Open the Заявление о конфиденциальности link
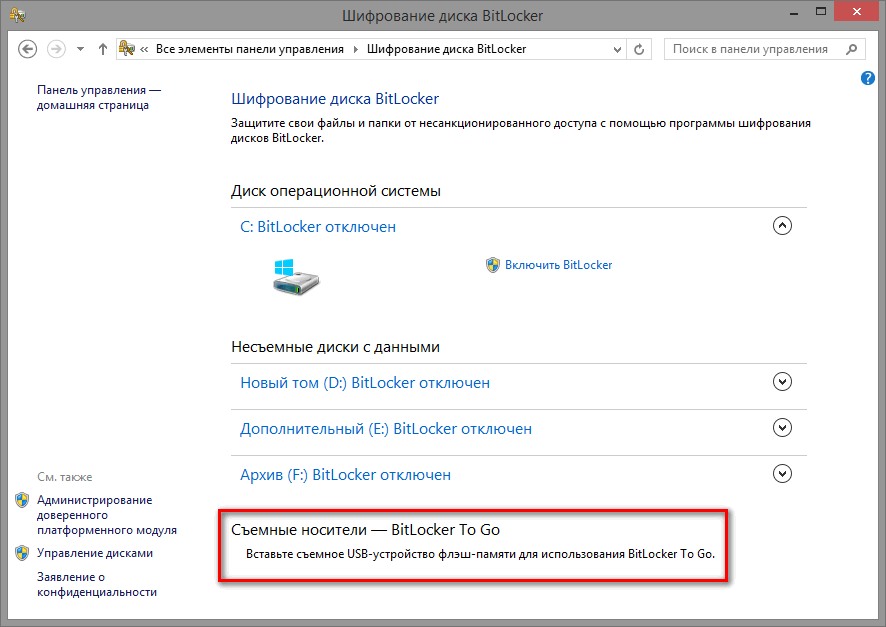The width and height of the screenshot is (886, 627). 96,584
